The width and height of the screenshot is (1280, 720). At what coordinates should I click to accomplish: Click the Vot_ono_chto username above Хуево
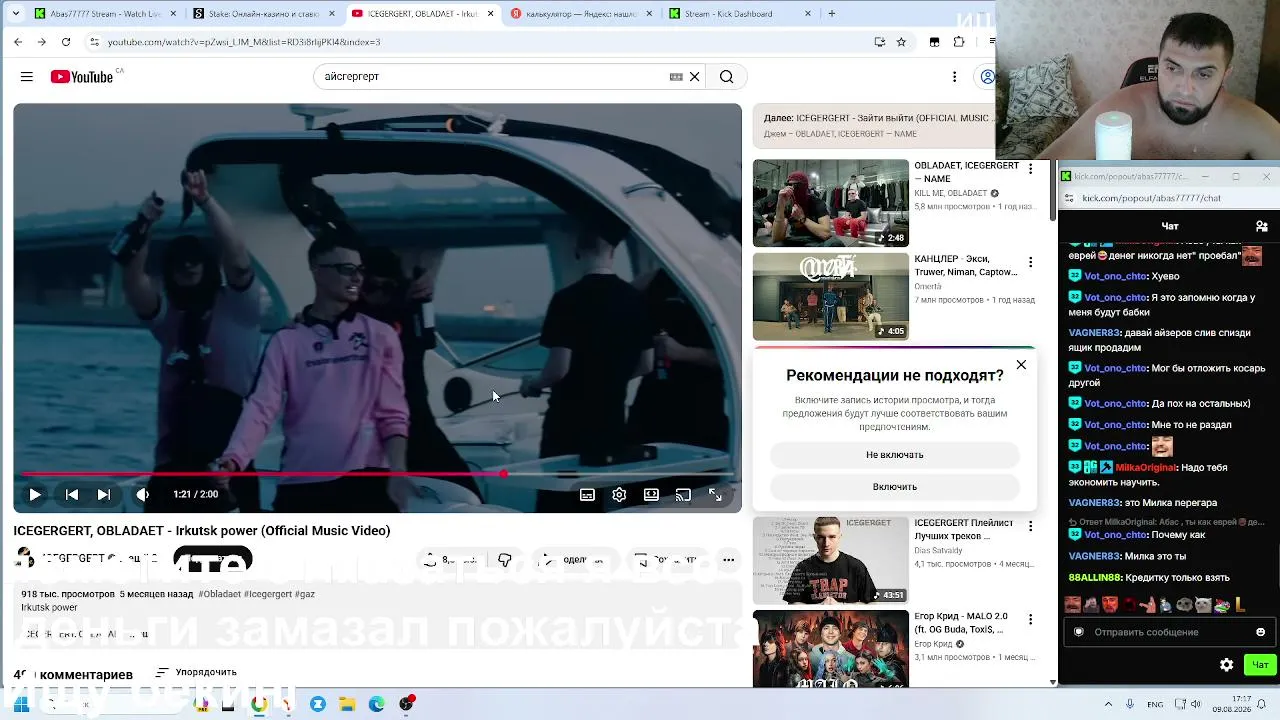click(x=1115, y=276)
